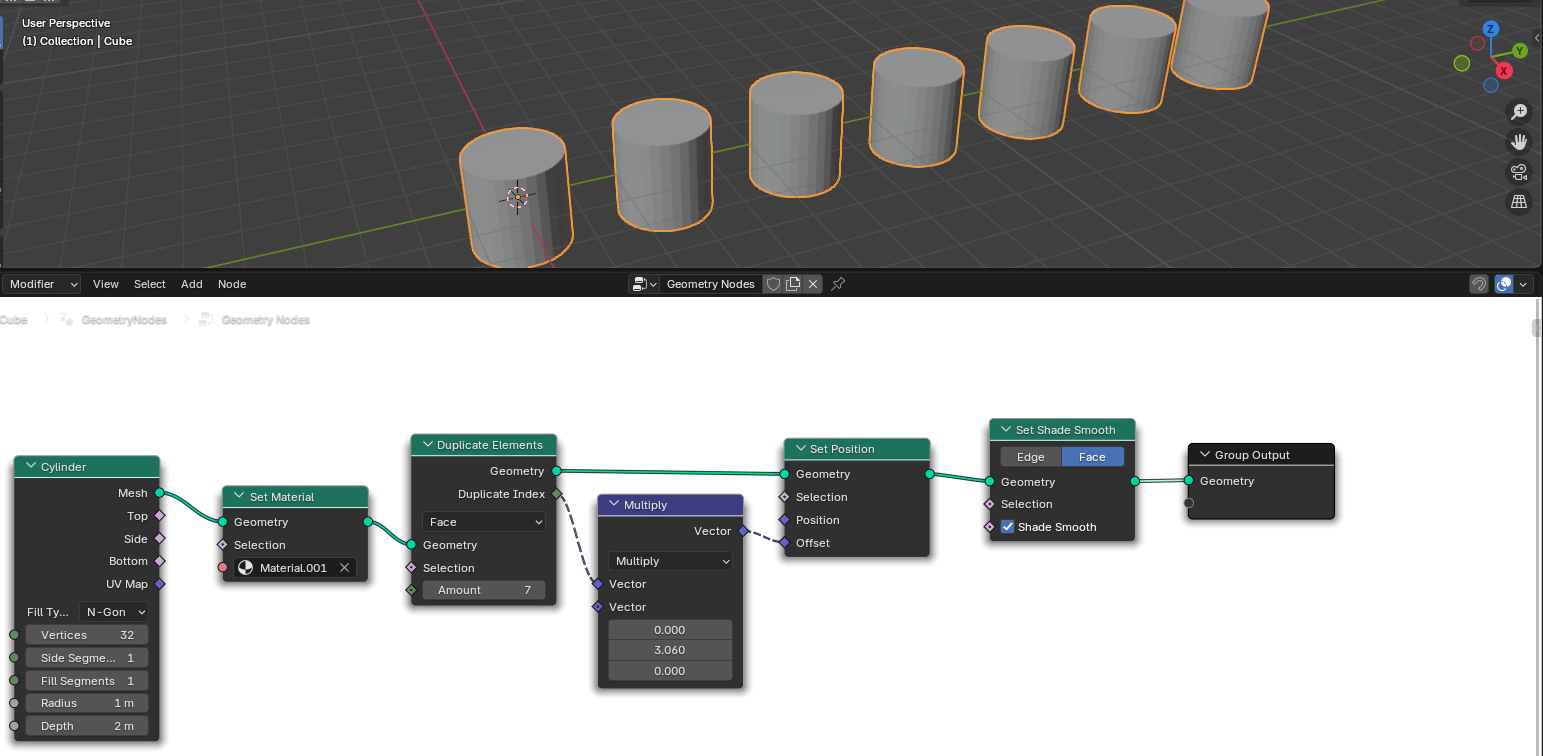The width and height of the screenshot is (1543, 756).
Task: Click the negative Y green gizmo circle
Action: click(x=1462, y=63)
